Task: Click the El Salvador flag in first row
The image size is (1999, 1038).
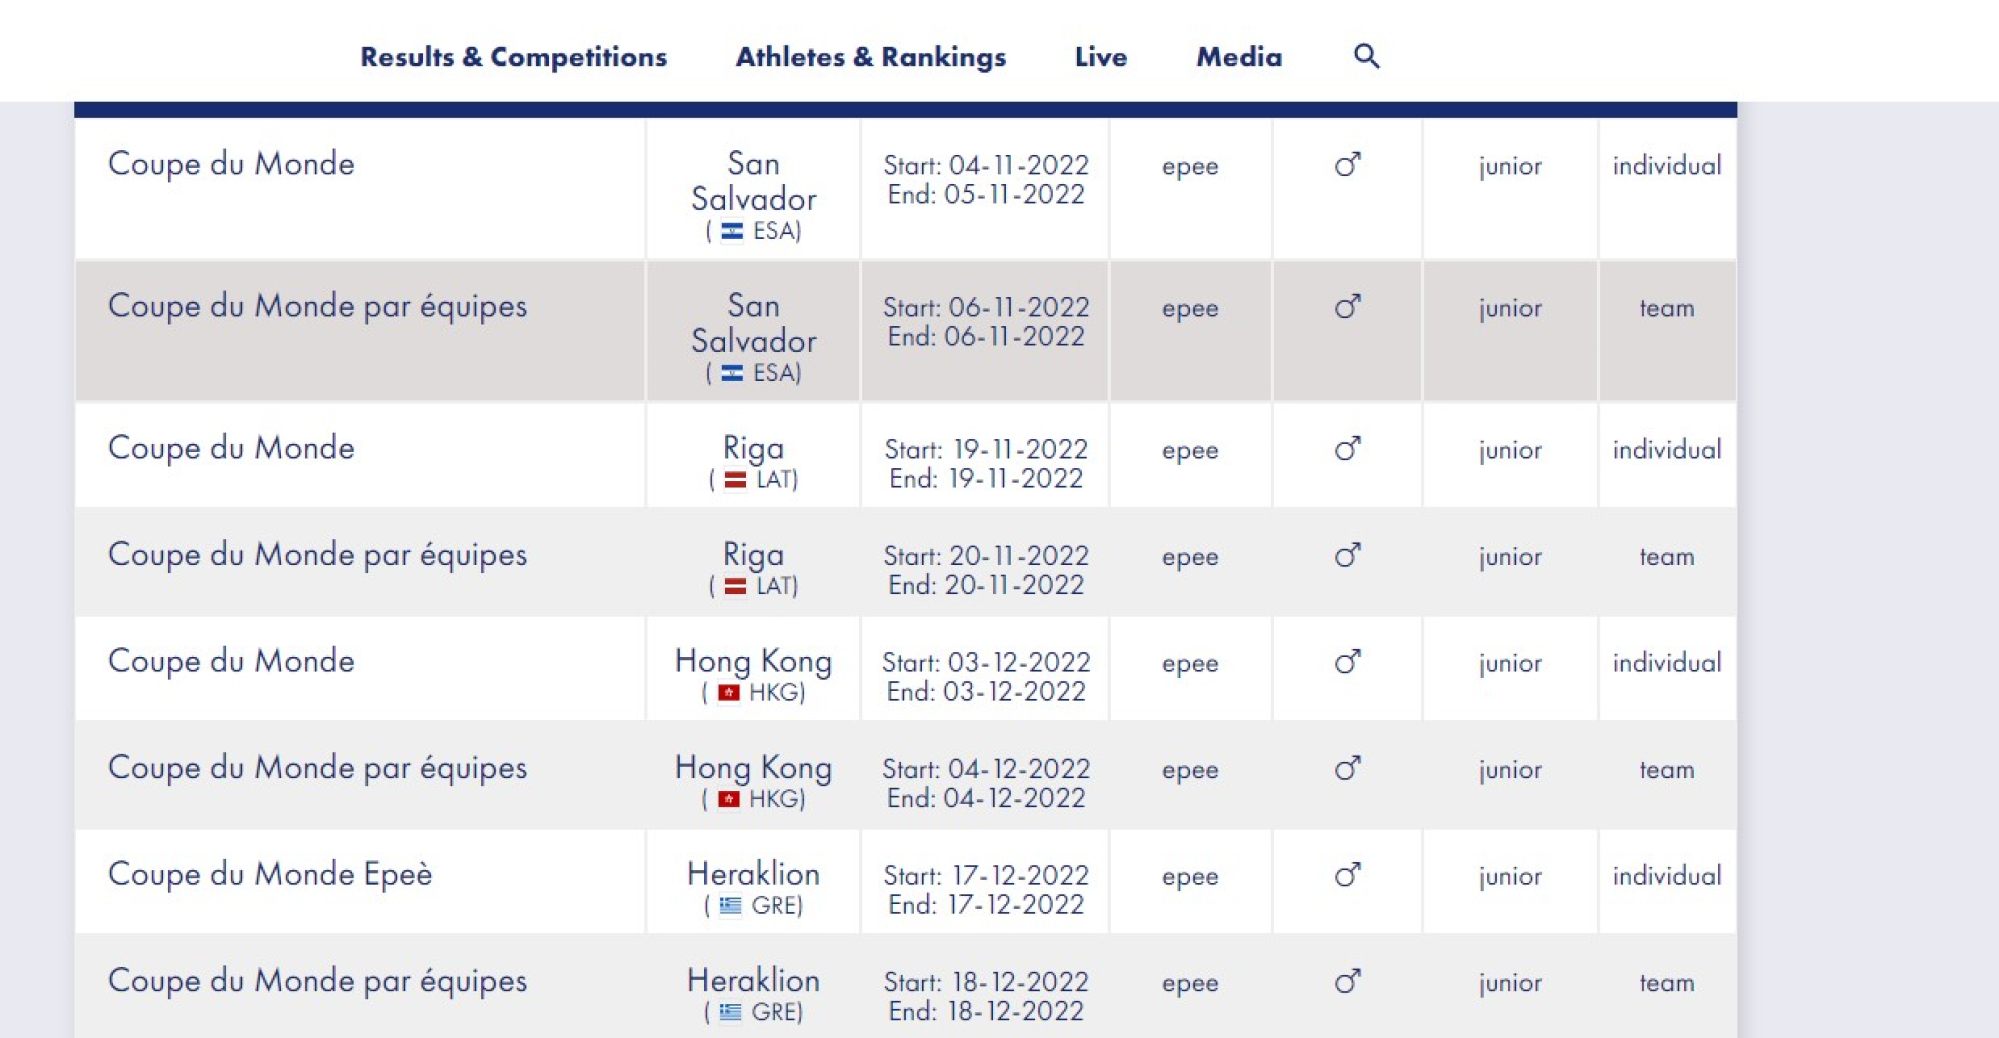Action: [732, 231]
